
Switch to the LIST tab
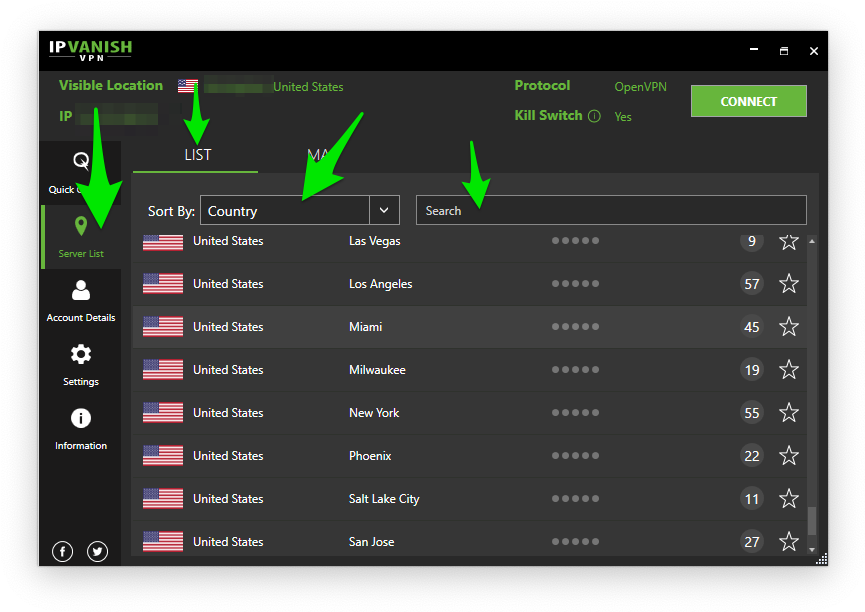(196, 156)
